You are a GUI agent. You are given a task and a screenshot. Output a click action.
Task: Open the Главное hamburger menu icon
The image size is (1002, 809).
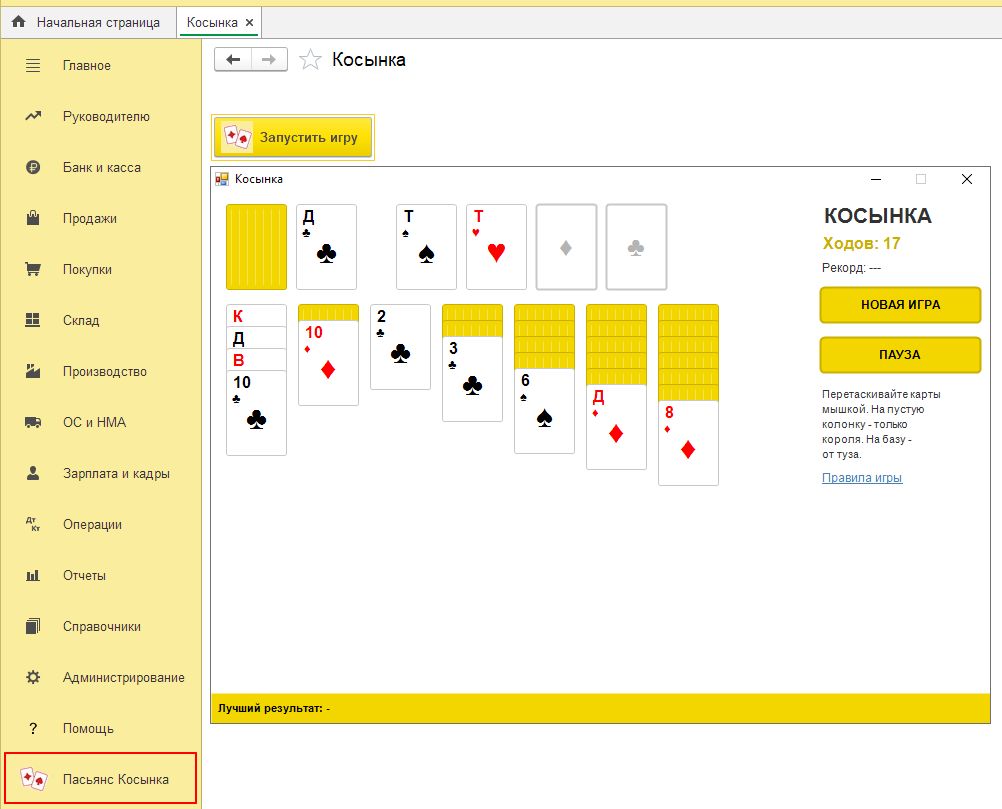click(x=33, y=65)
